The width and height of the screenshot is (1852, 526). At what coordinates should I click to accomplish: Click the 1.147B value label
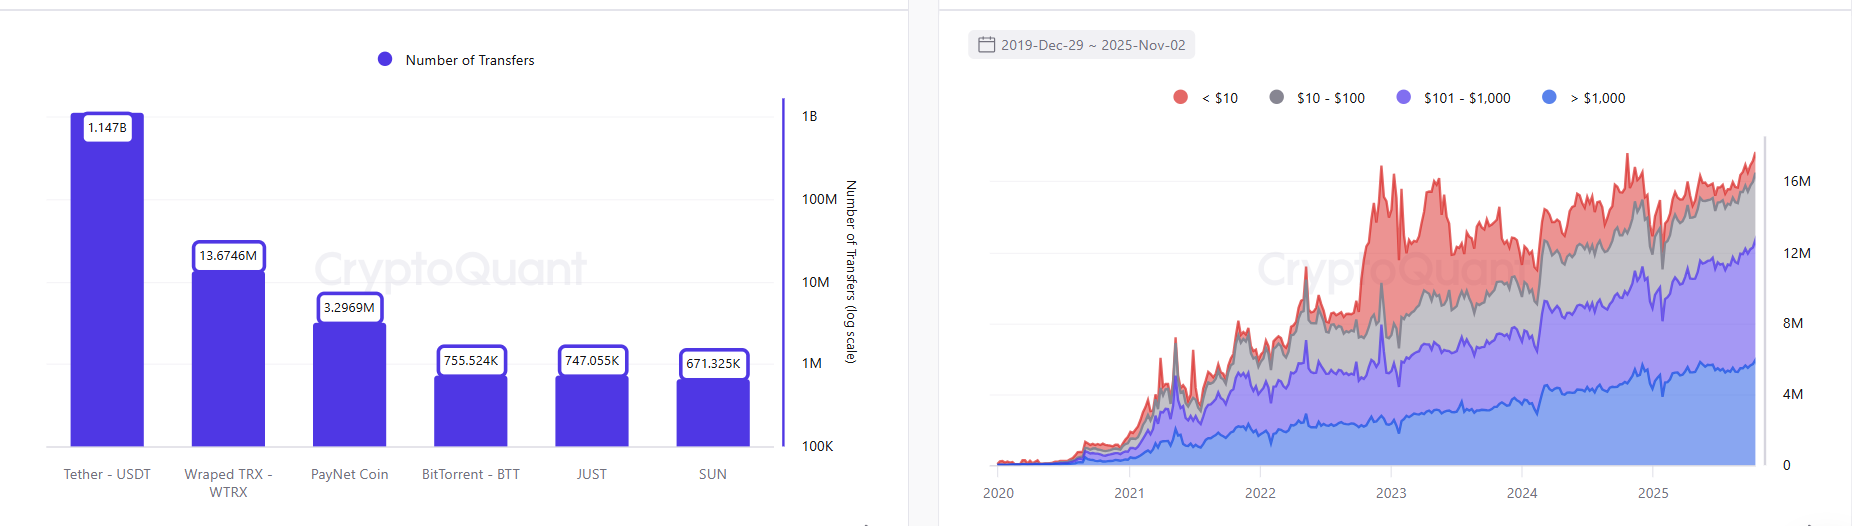[x=107, y=128]
